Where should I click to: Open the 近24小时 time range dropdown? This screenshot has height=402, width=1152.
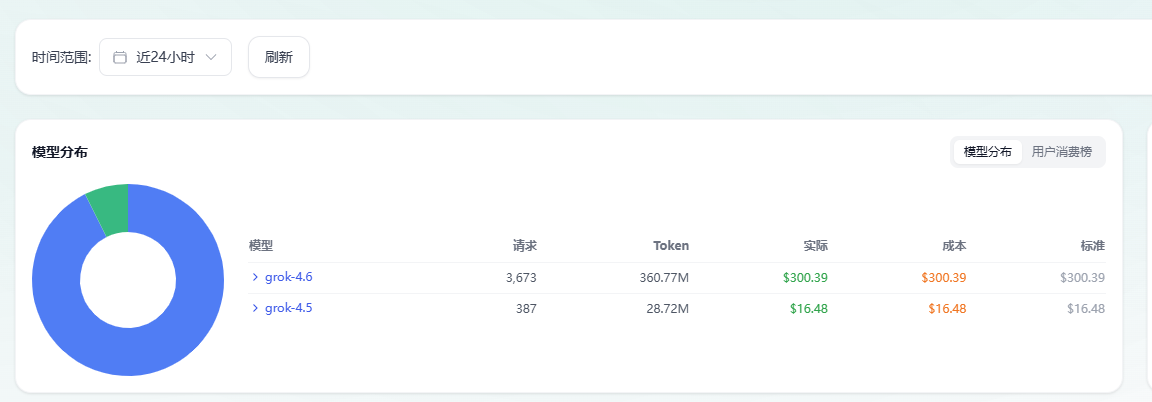pyautogui.click(x=165, y=57)
